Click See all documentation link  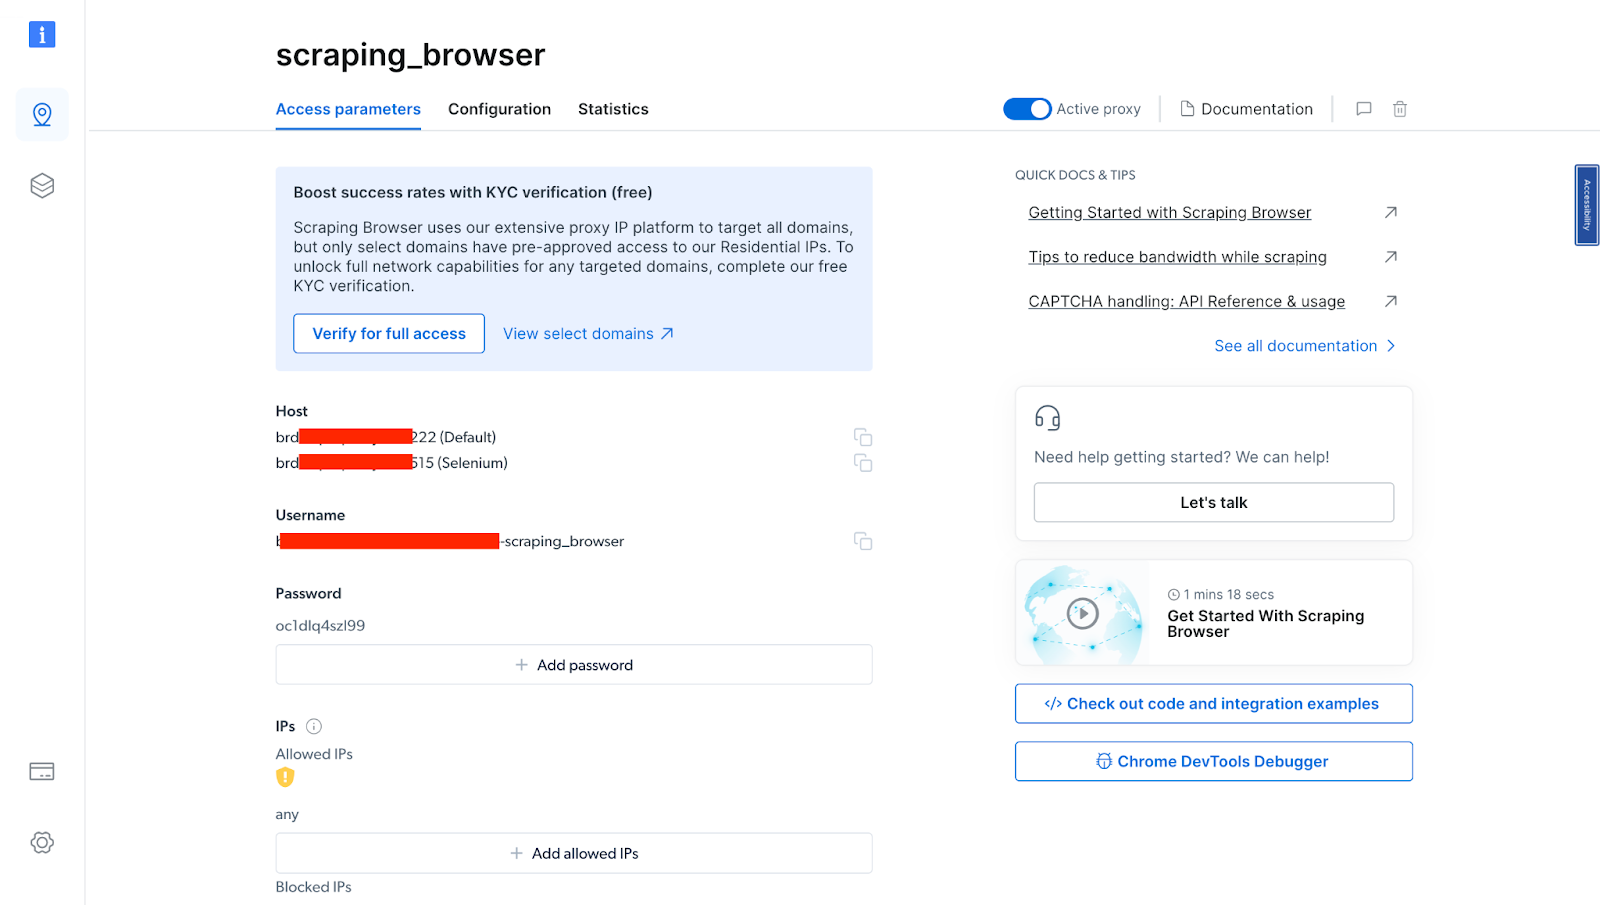1305,346
